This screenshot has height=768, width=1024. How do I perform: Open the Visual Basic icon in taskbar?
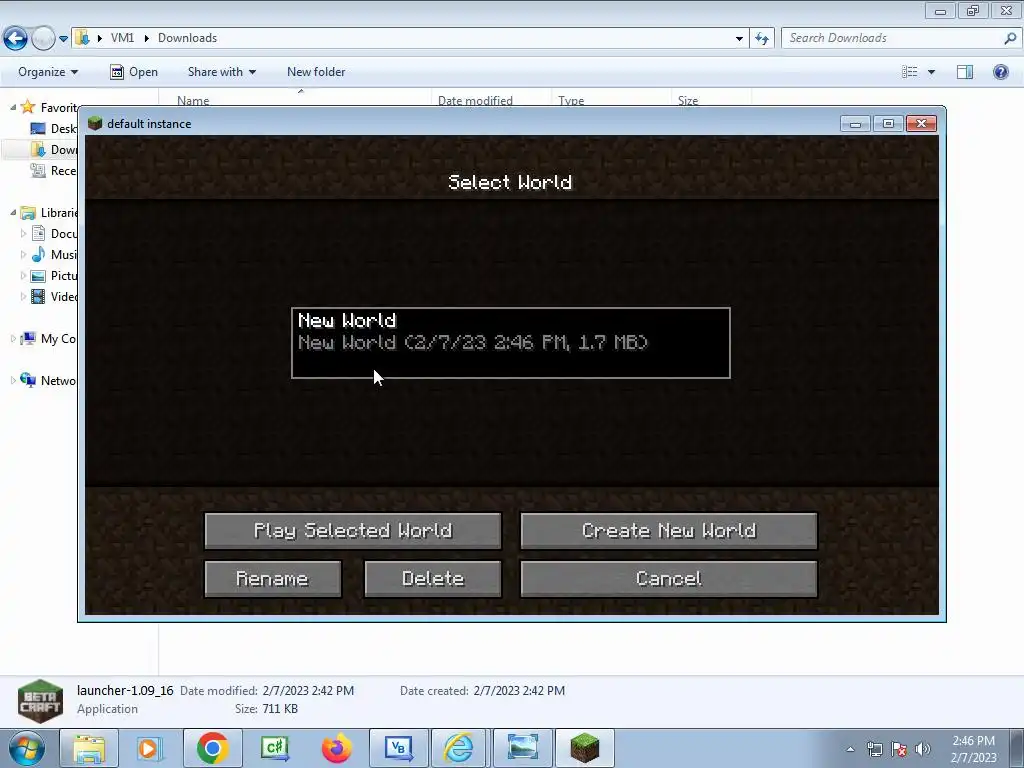[x=399, y=748]
